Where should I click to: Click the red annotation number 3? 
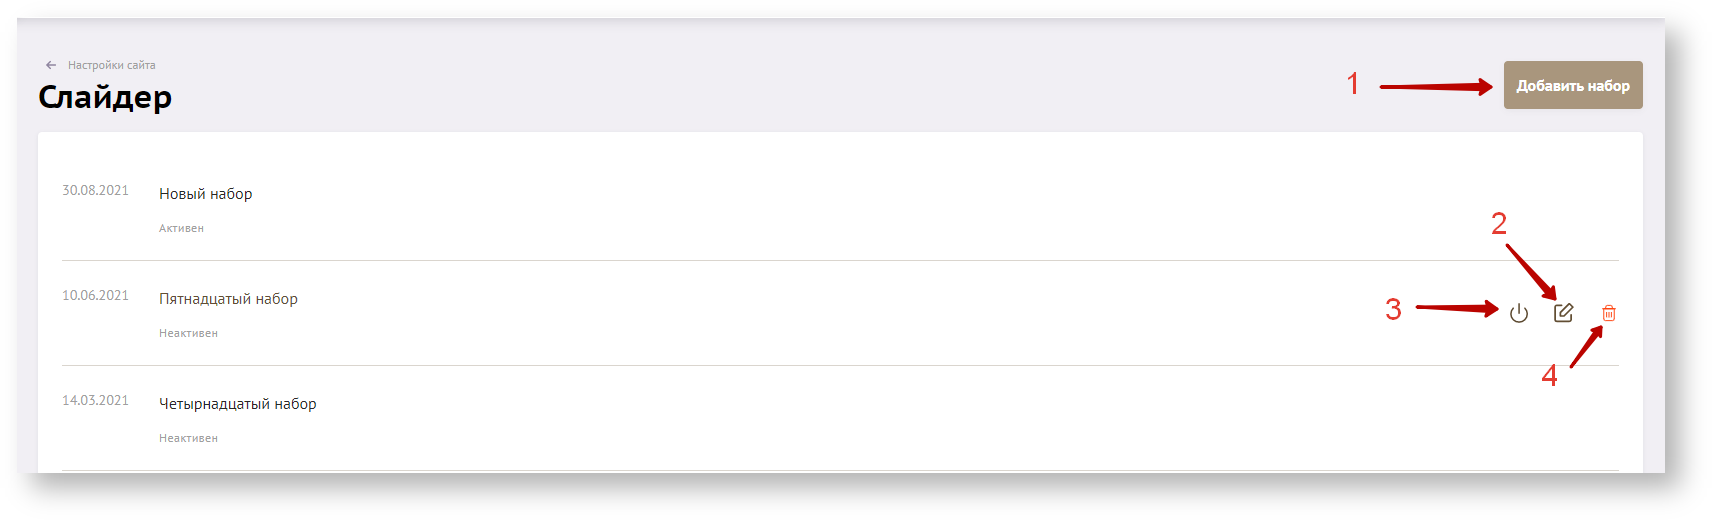tap(1393, 309)
